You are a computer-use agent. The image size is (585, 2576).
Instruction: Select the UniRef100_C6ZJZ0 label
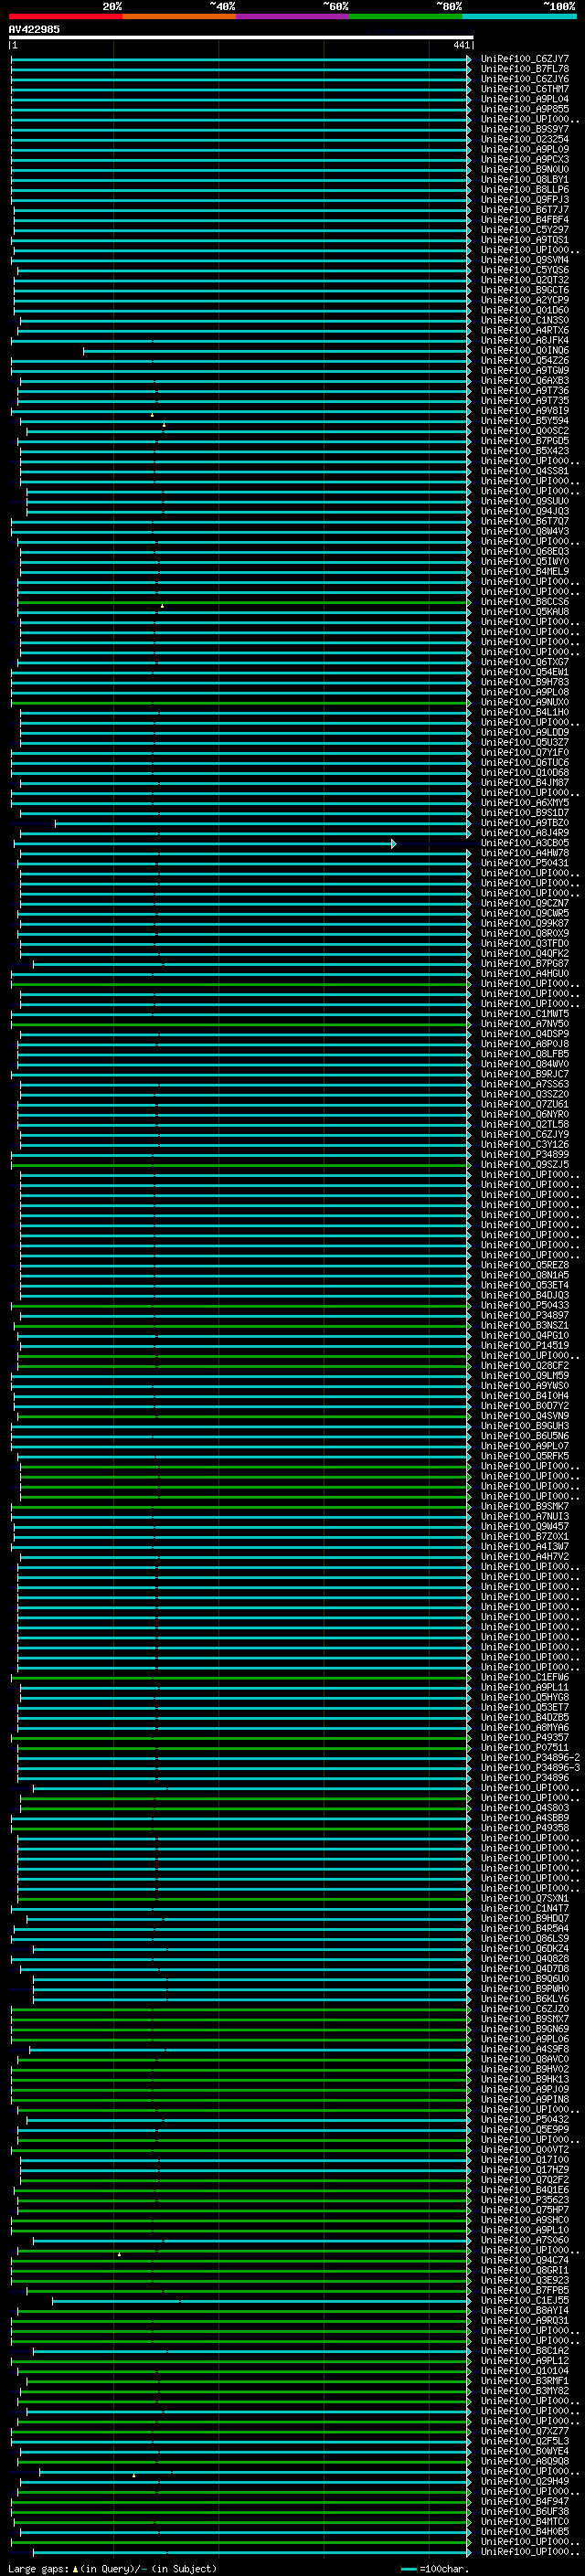pos(524,2008)
